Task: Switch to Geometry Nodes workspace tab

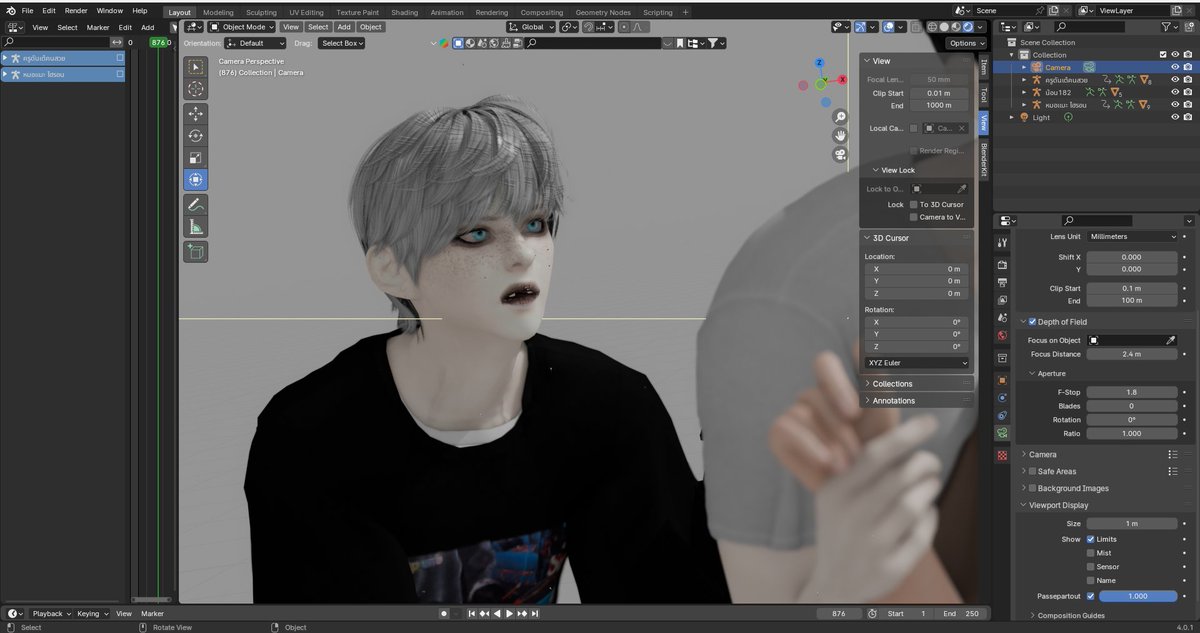Action: (x=603, y=12)
